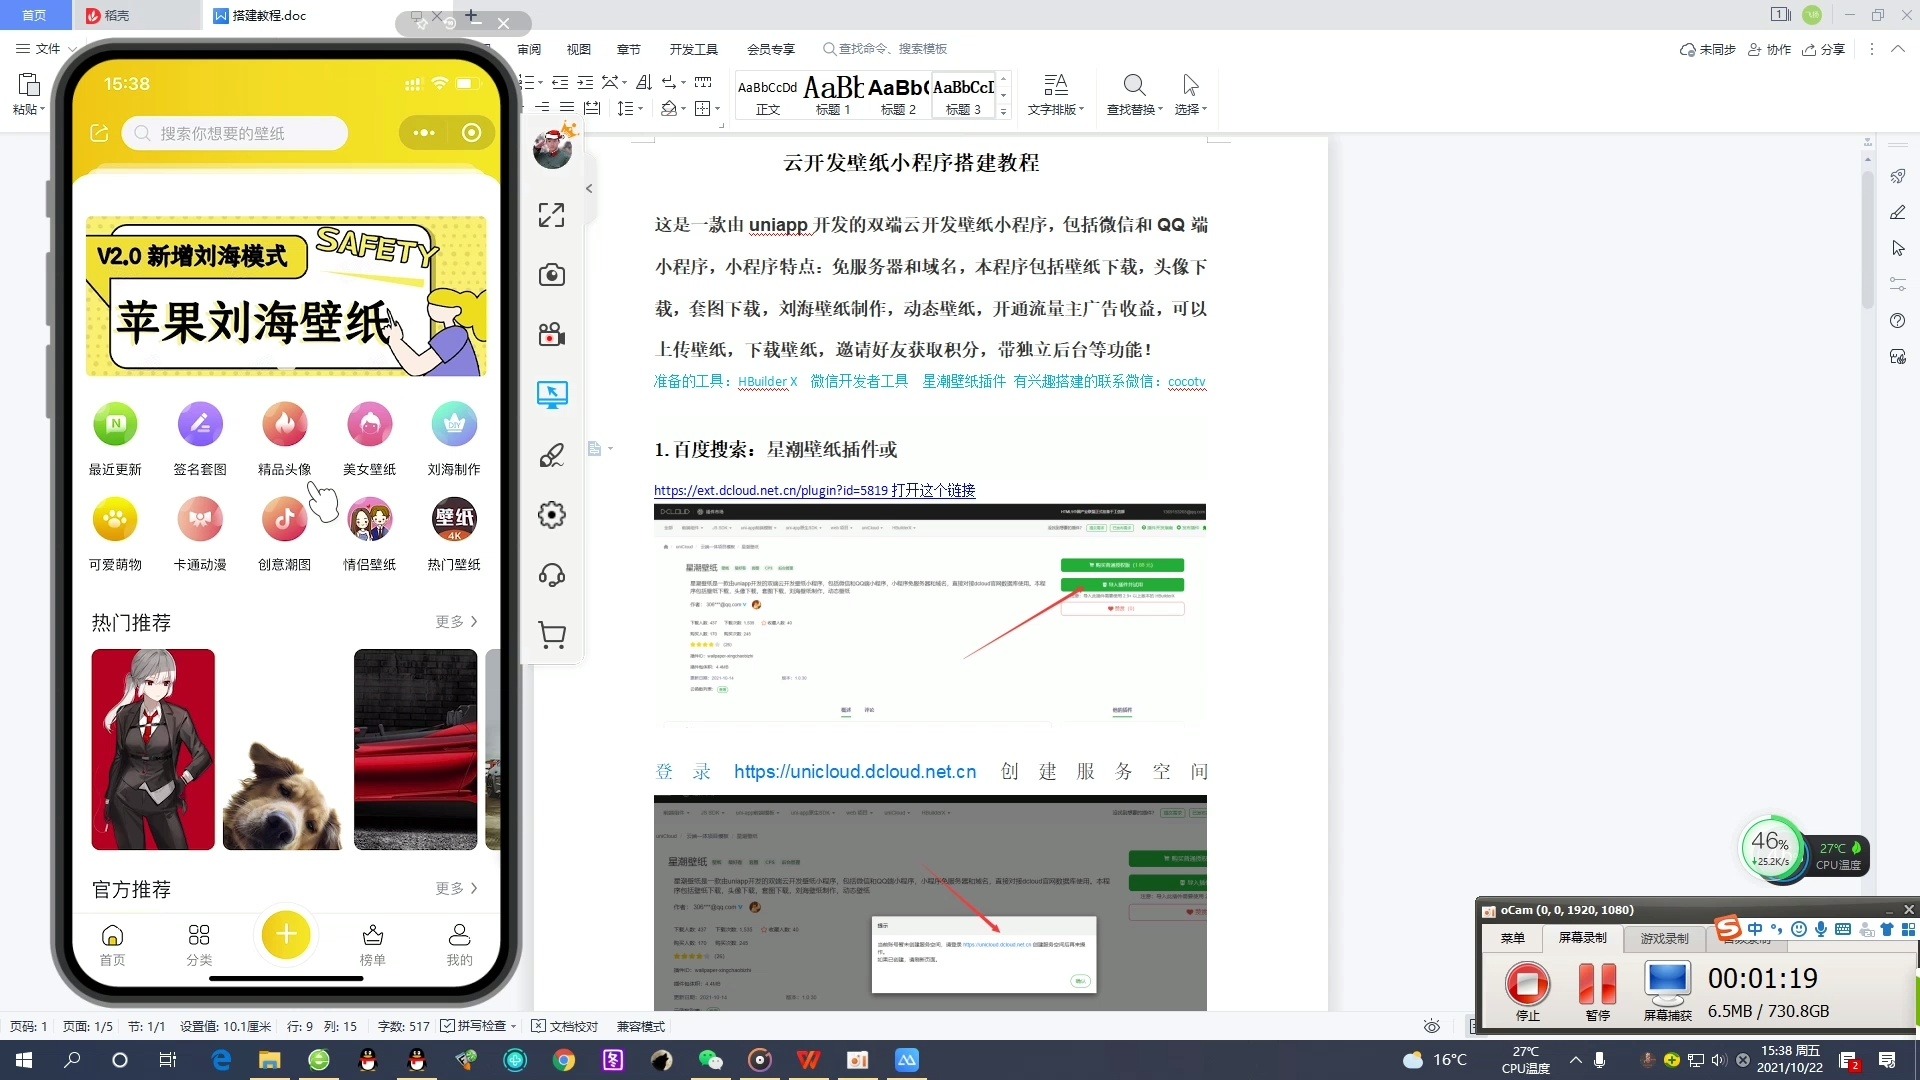This screenshot has width=1920, height=1080.
Task: Click the document vertical scrollbar thumb
Action: (1867, 240)
